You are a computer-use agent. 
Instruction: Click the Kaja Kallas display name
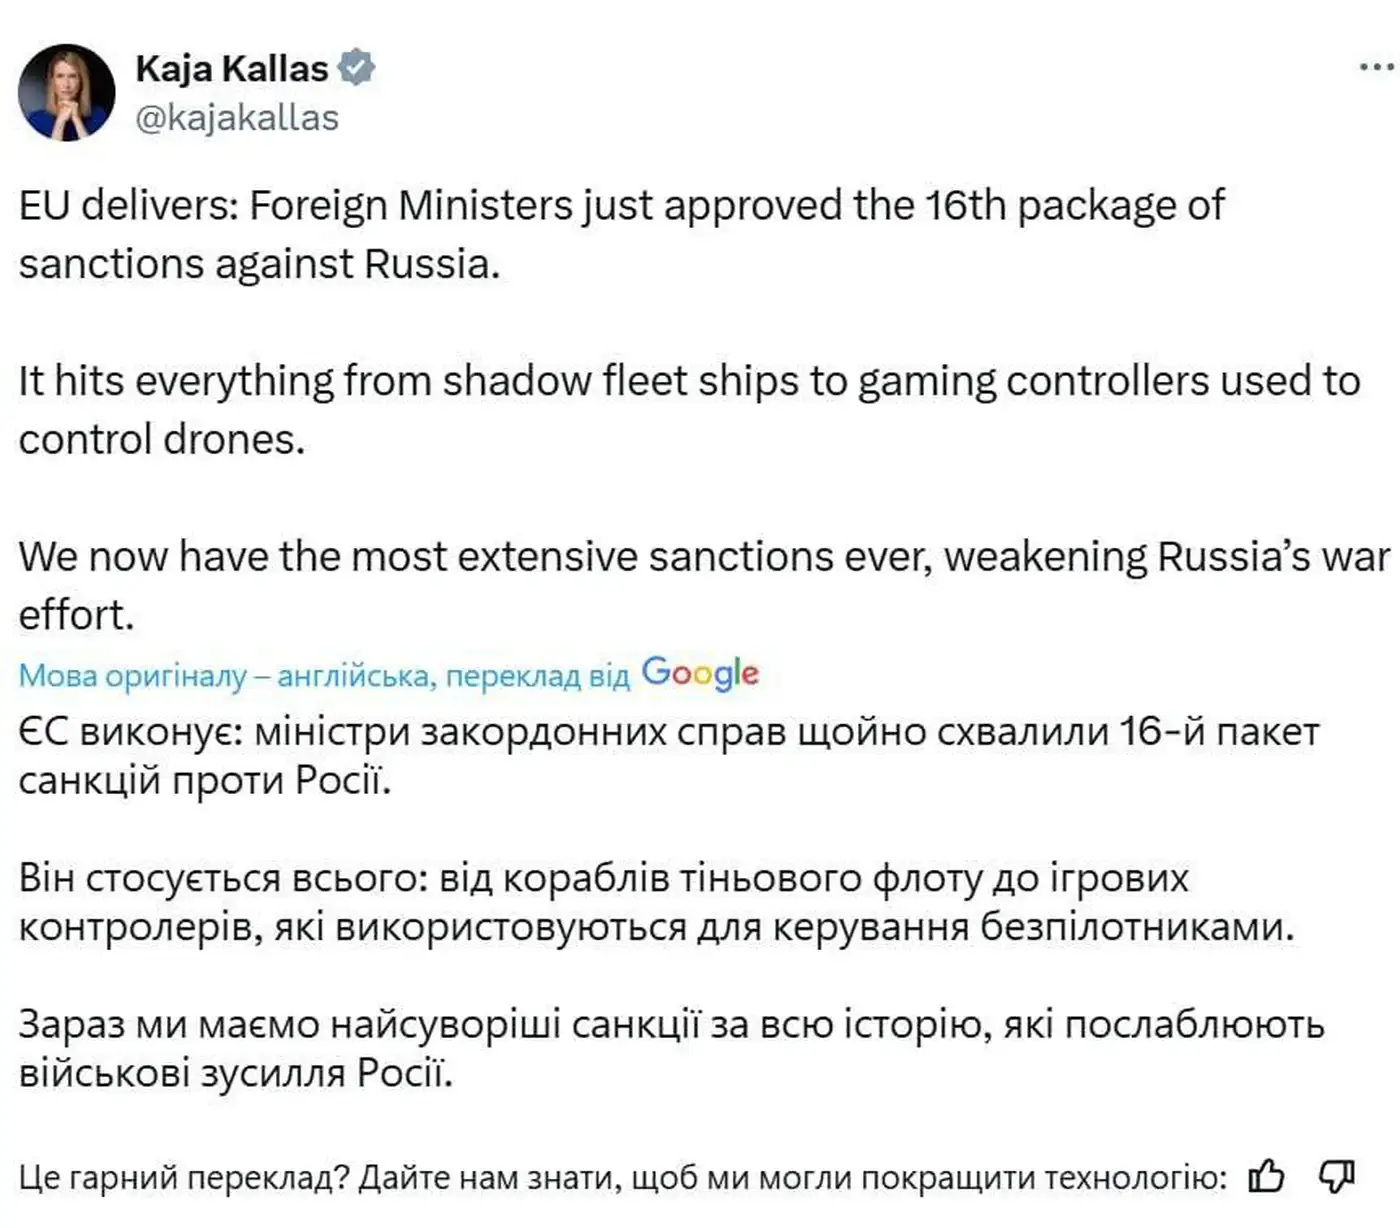click(x=231, y=68)
